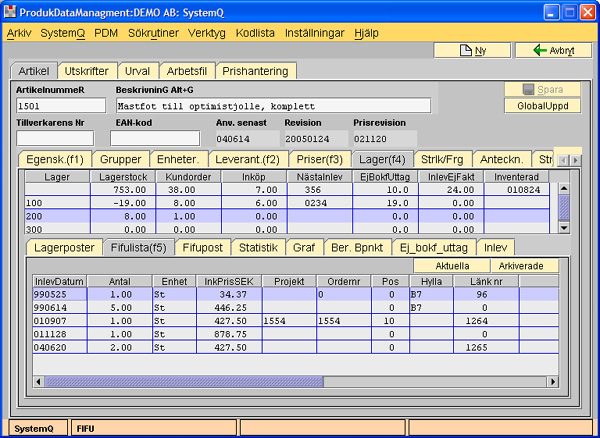Click the Inventerad column header
Image resolution: width=600 pixels, height=438 pixels.
pyautogui.click(x=516, y=177)
